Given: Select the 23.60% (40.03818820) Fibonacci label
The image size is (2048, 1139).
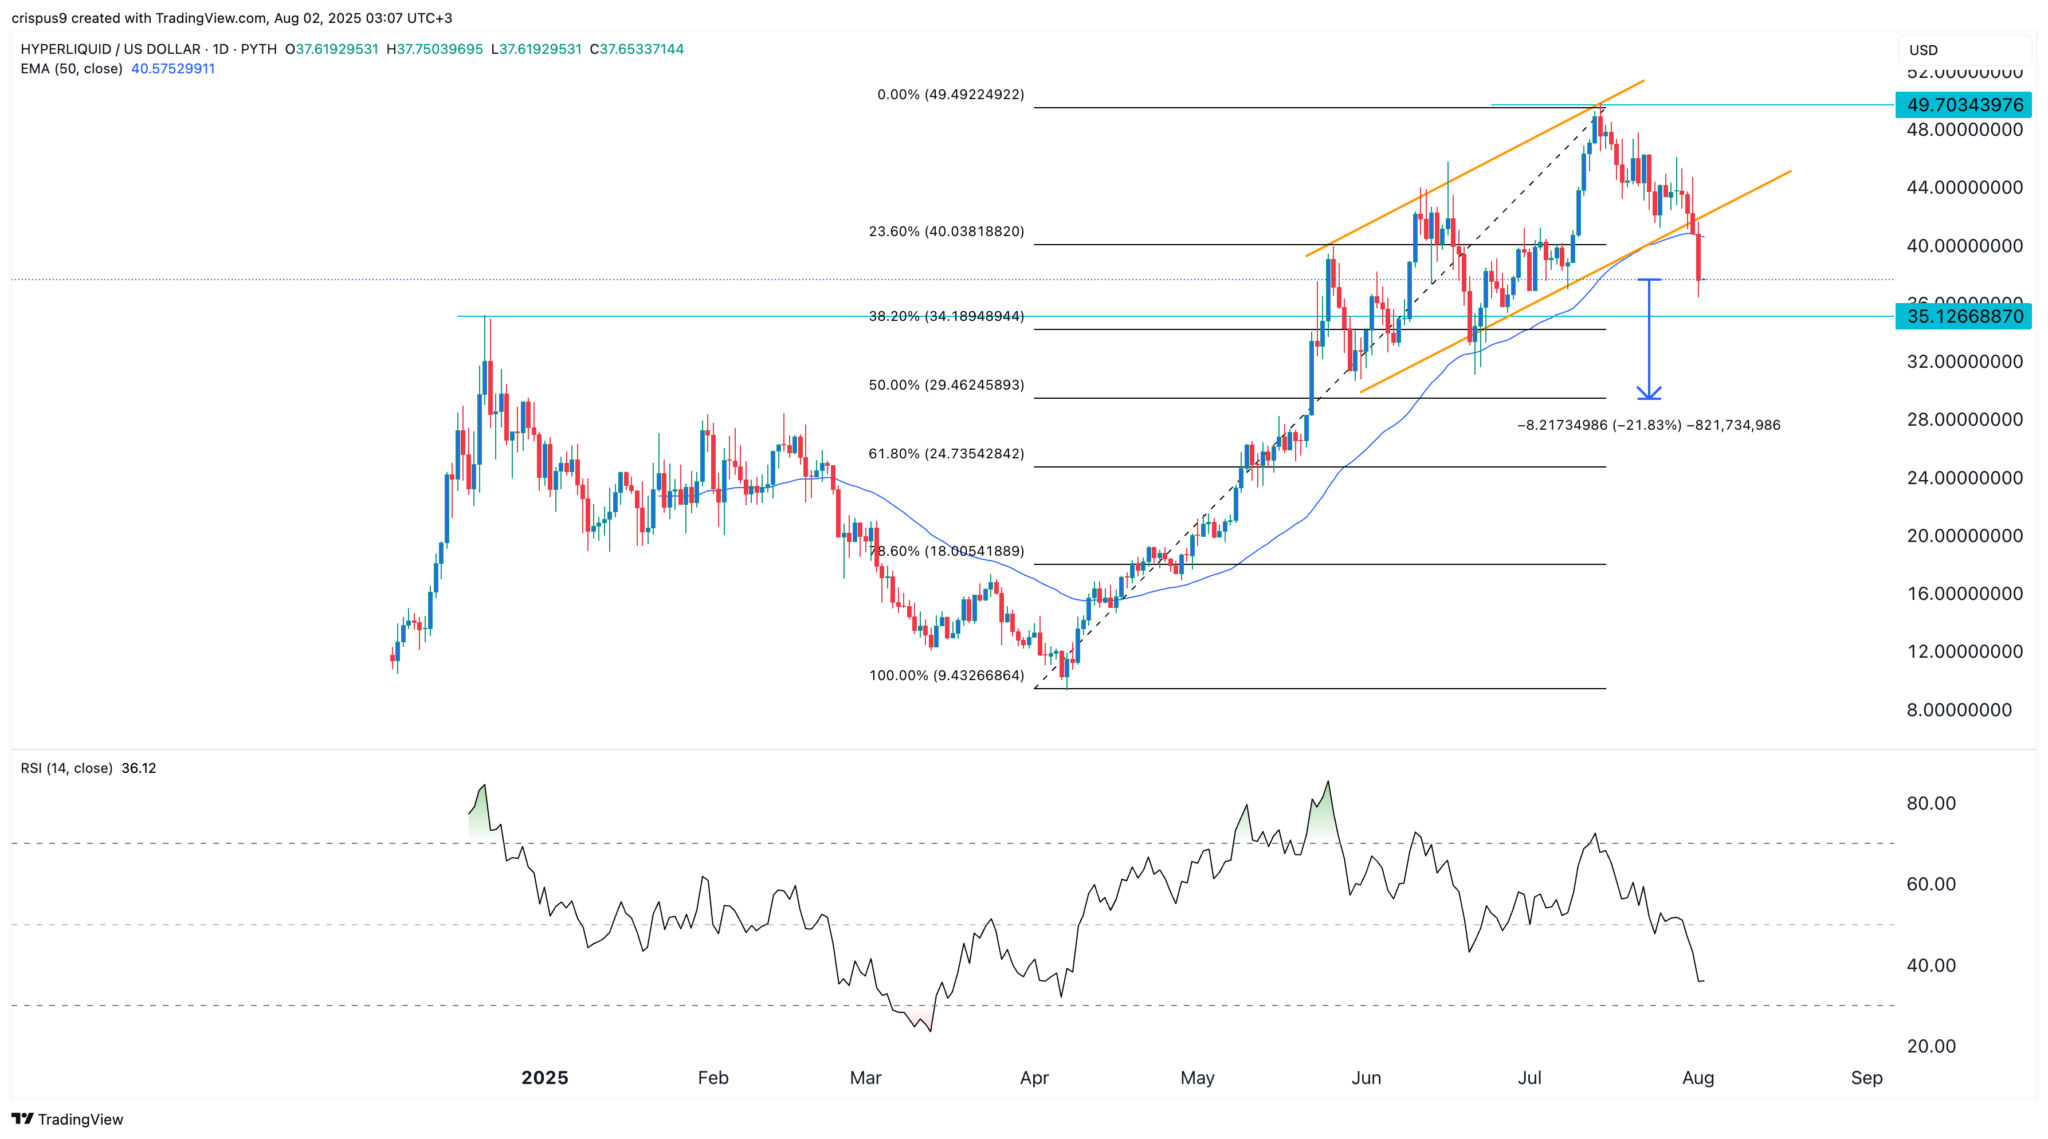Looking at the screenshot, I should click(947, 231).
